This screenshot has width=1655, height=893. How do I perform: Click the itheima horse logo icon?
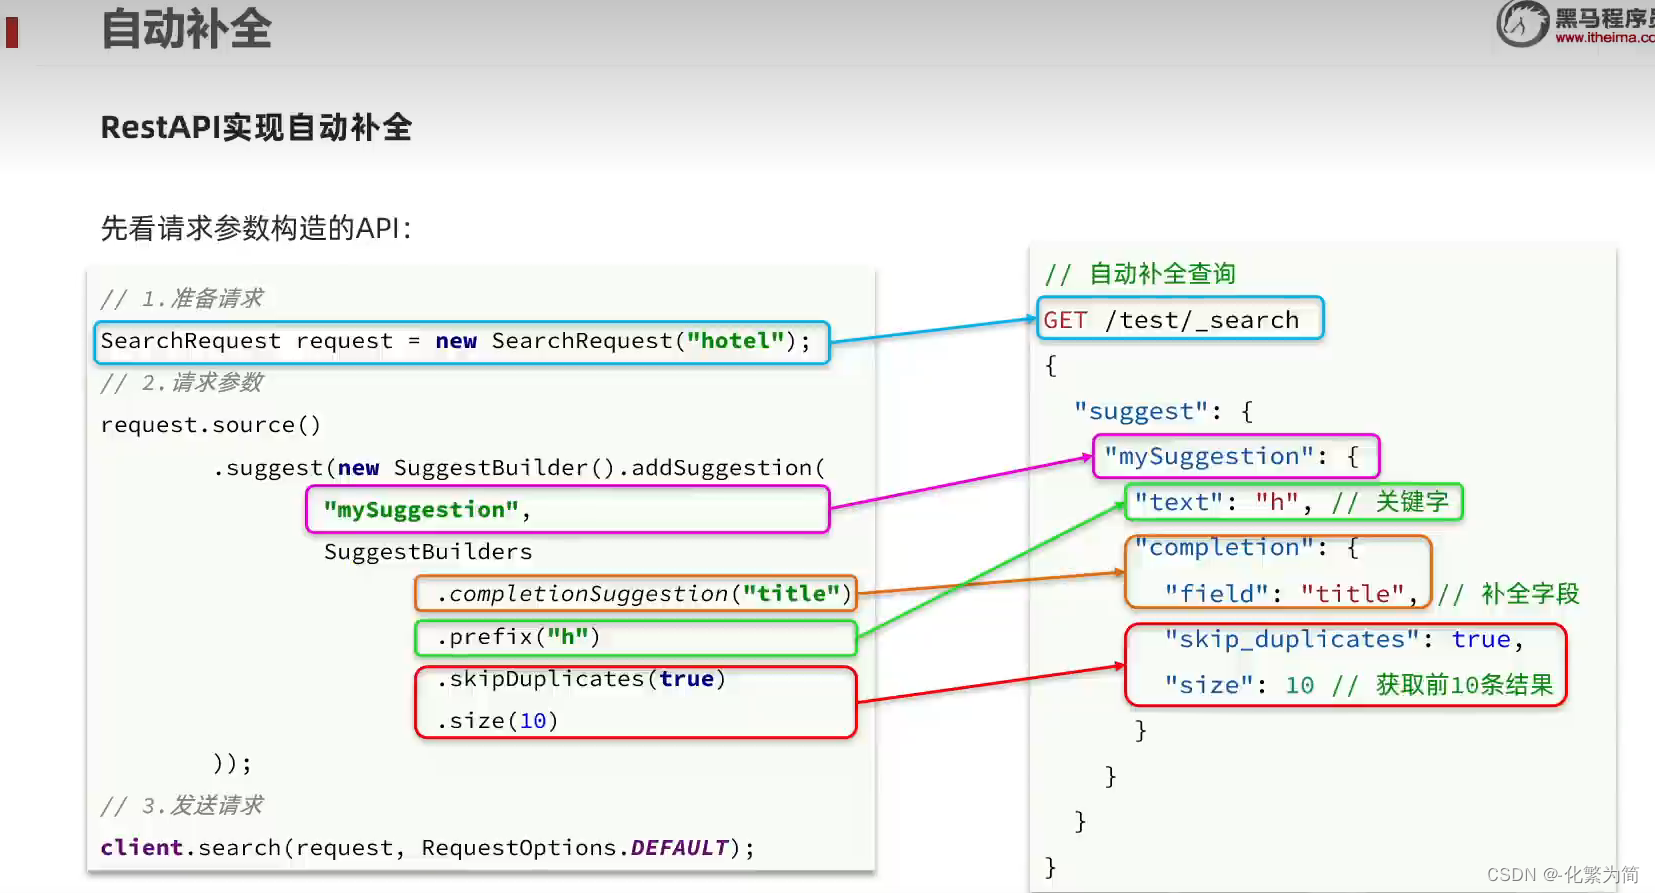pos(1522,23)
